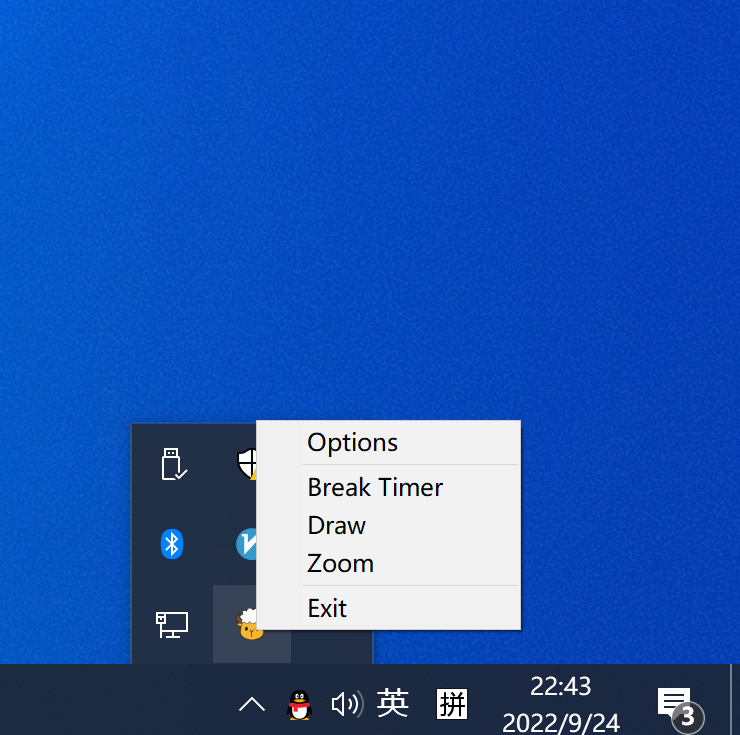Open the QQ penguin icon in taskbar

click(x=299, y=704)
